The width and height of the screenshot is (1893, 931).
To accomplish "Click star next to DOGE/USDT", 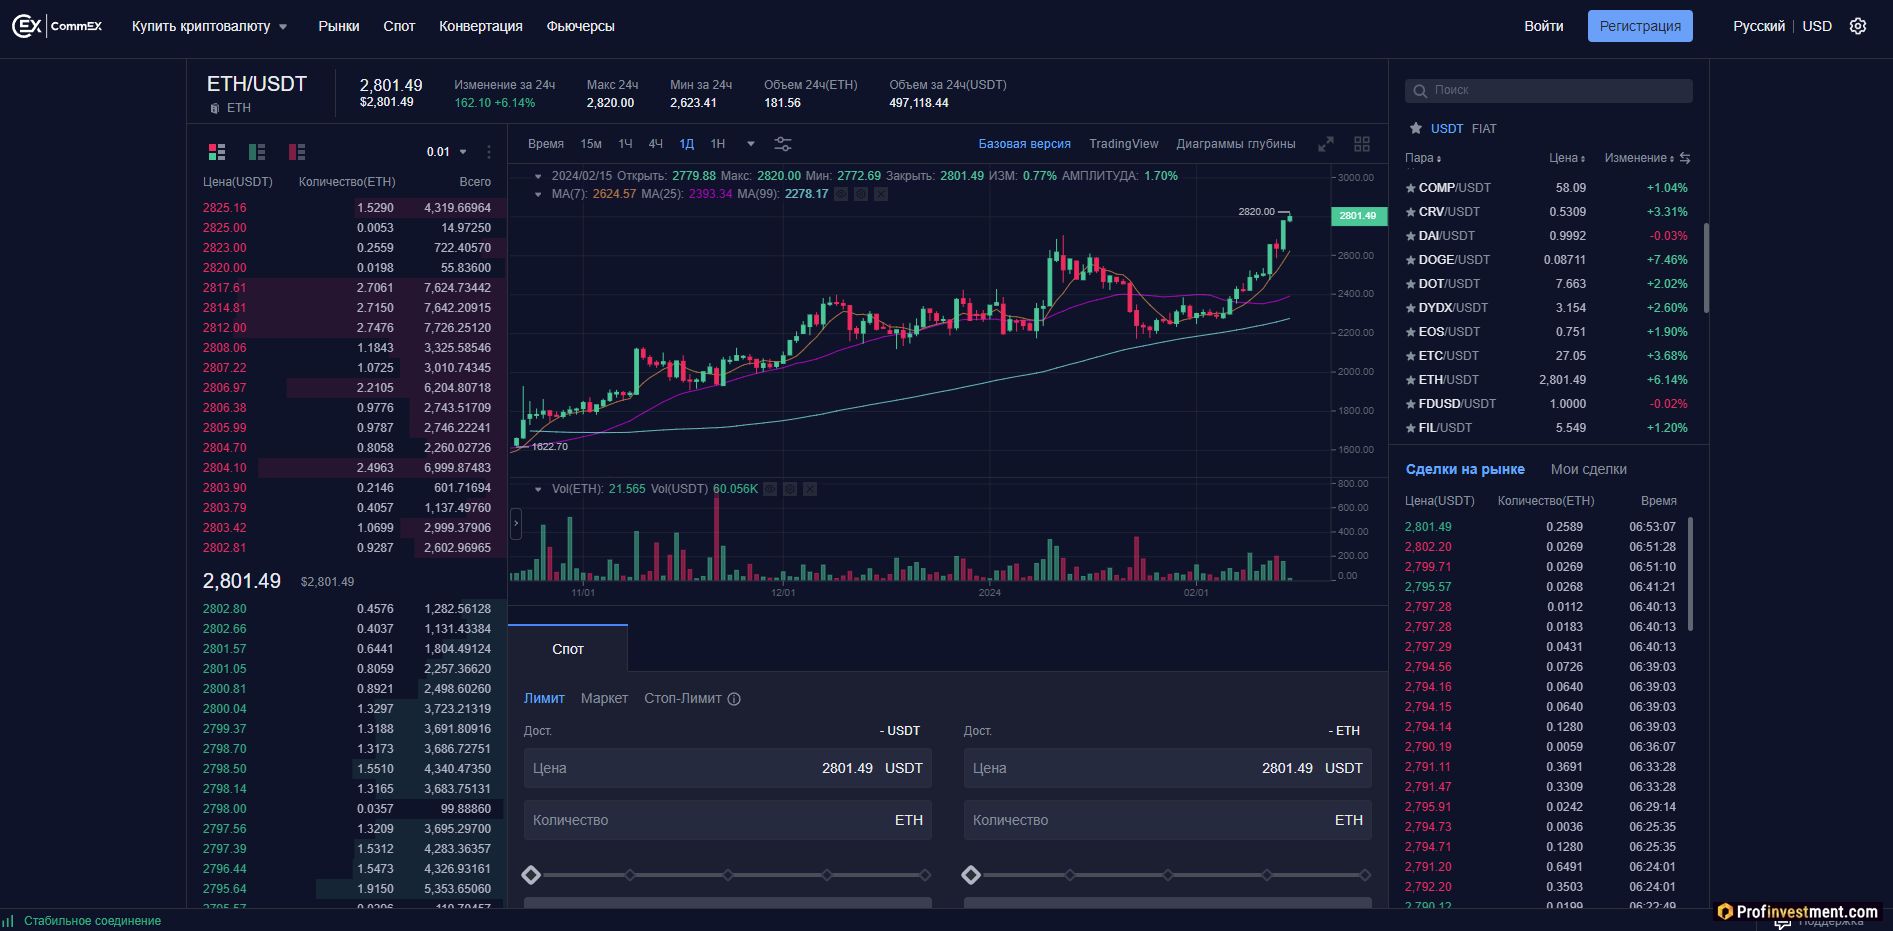I will coord(1411,260).
